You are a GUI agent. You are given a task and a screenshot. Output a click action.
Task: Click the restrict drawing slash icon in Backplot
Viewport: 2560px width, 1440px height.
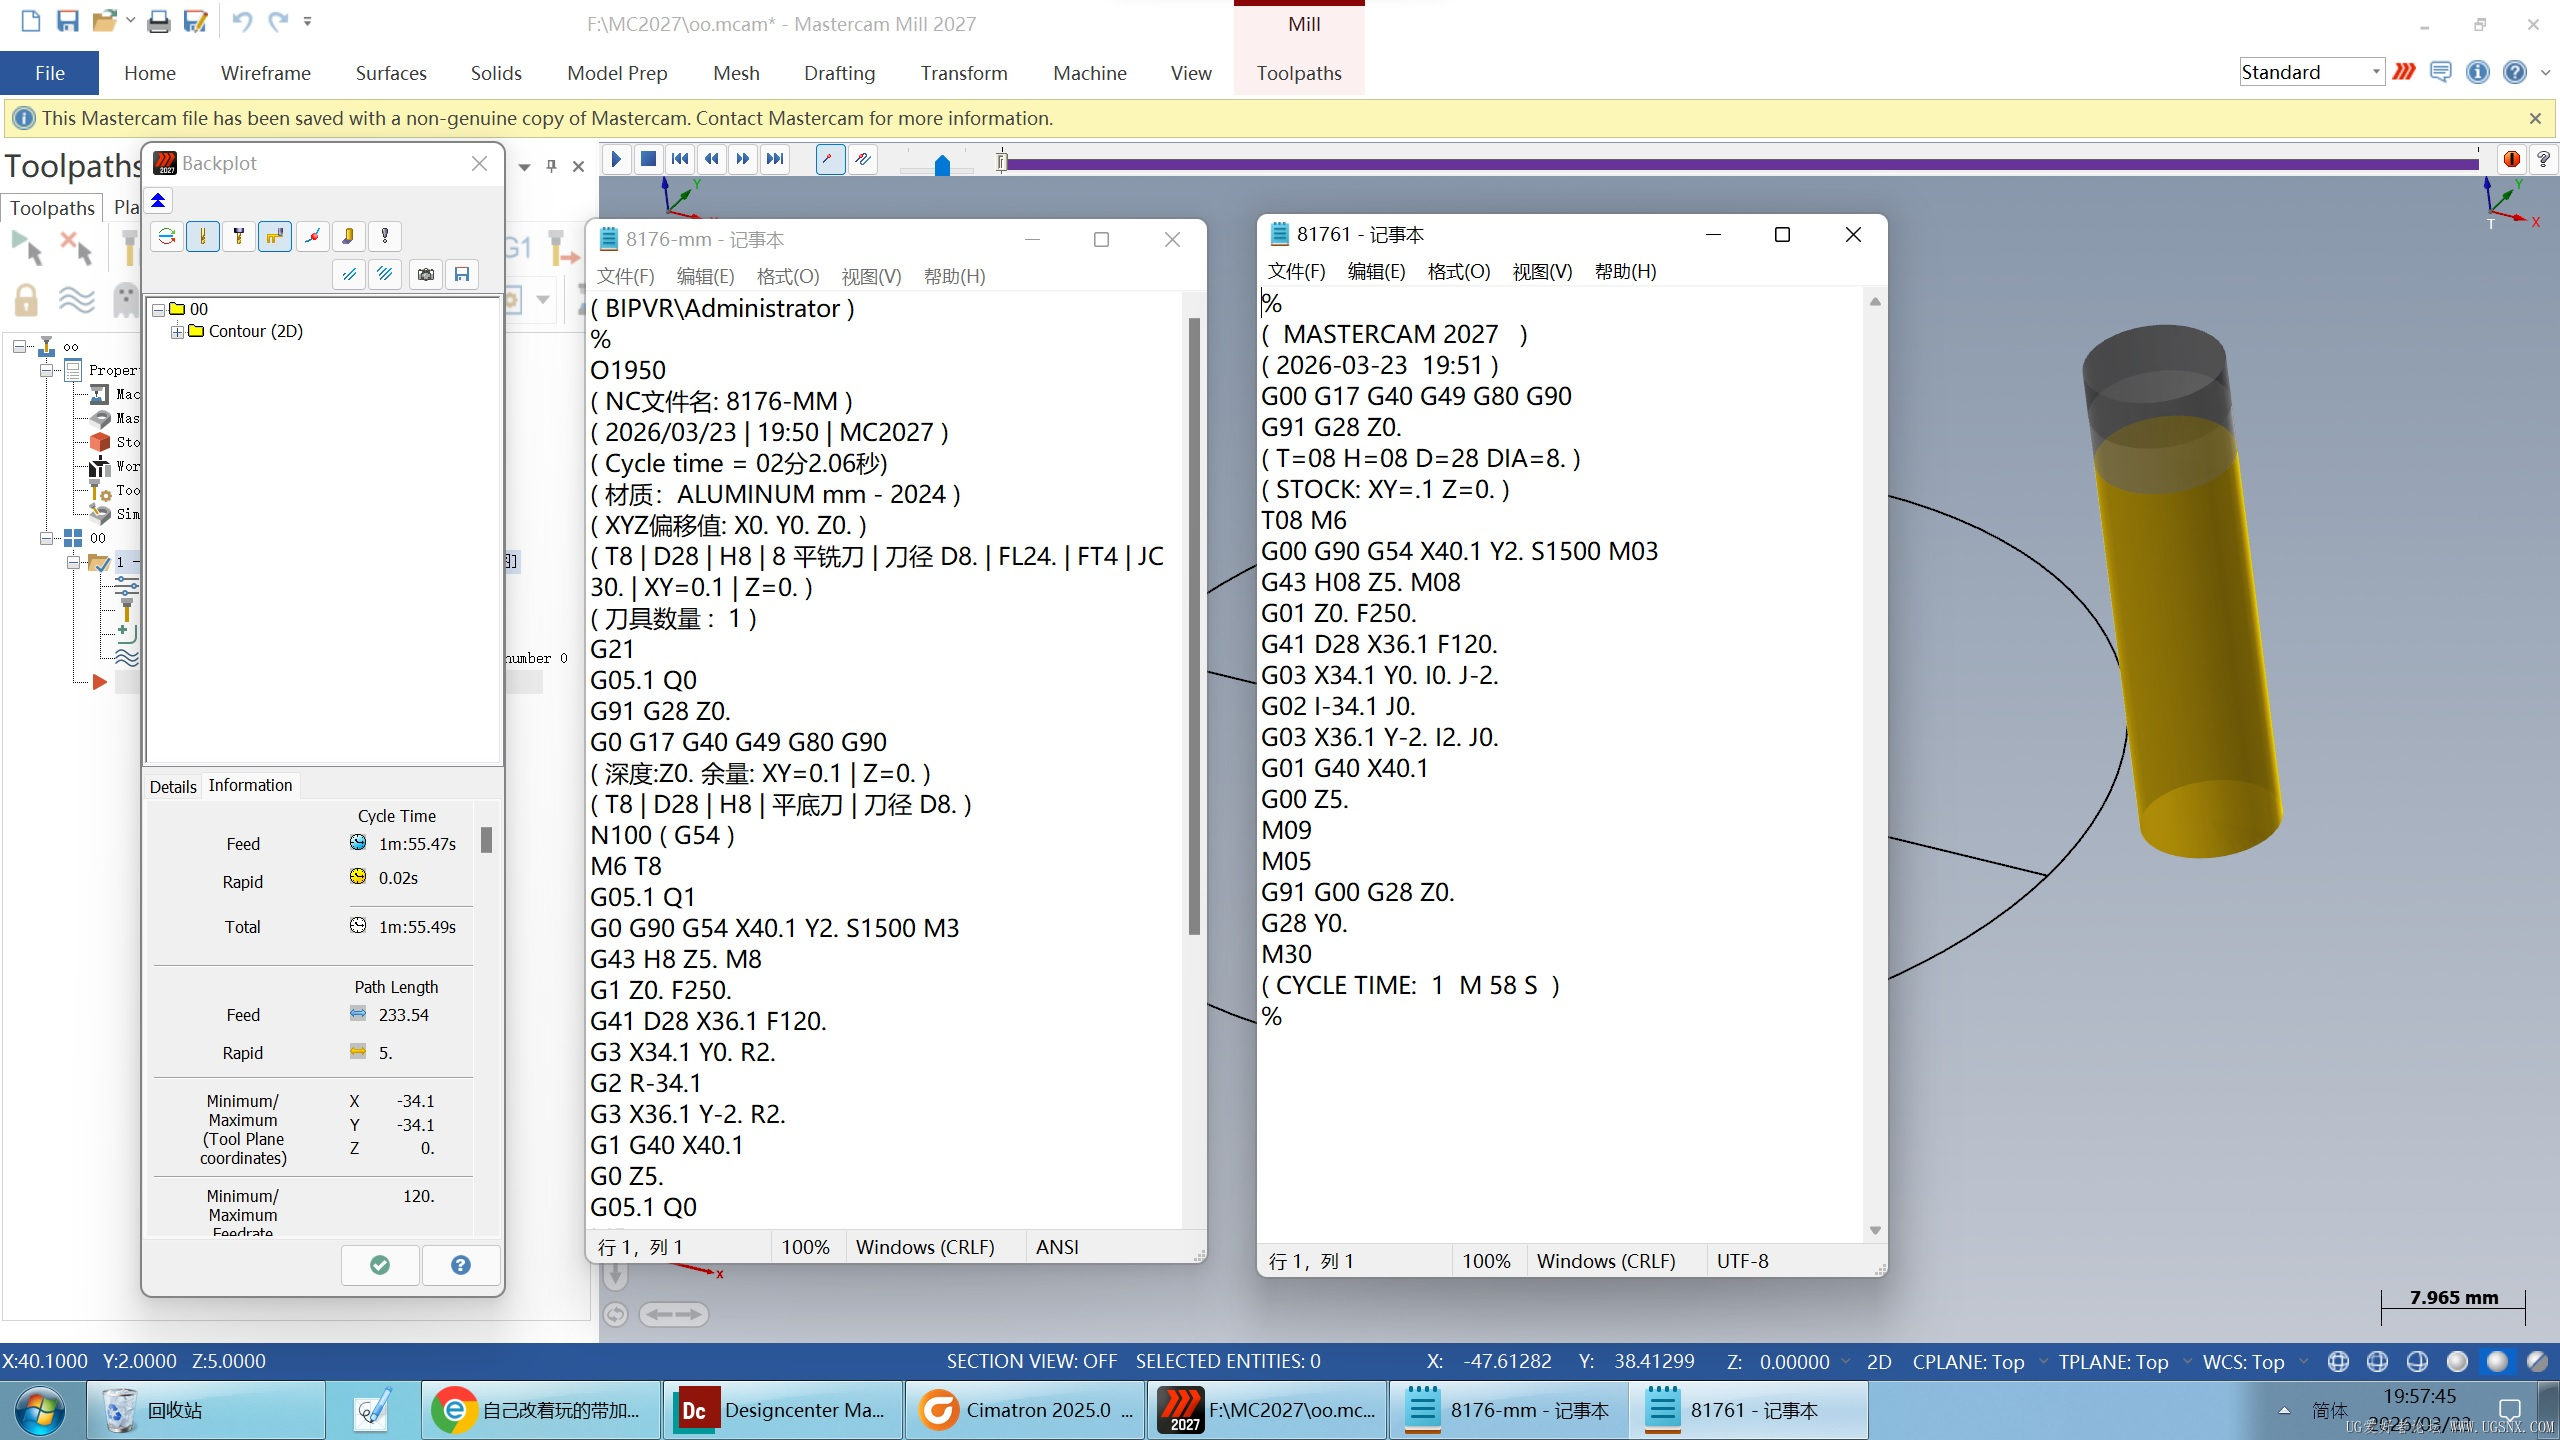[x=349, y=274]
